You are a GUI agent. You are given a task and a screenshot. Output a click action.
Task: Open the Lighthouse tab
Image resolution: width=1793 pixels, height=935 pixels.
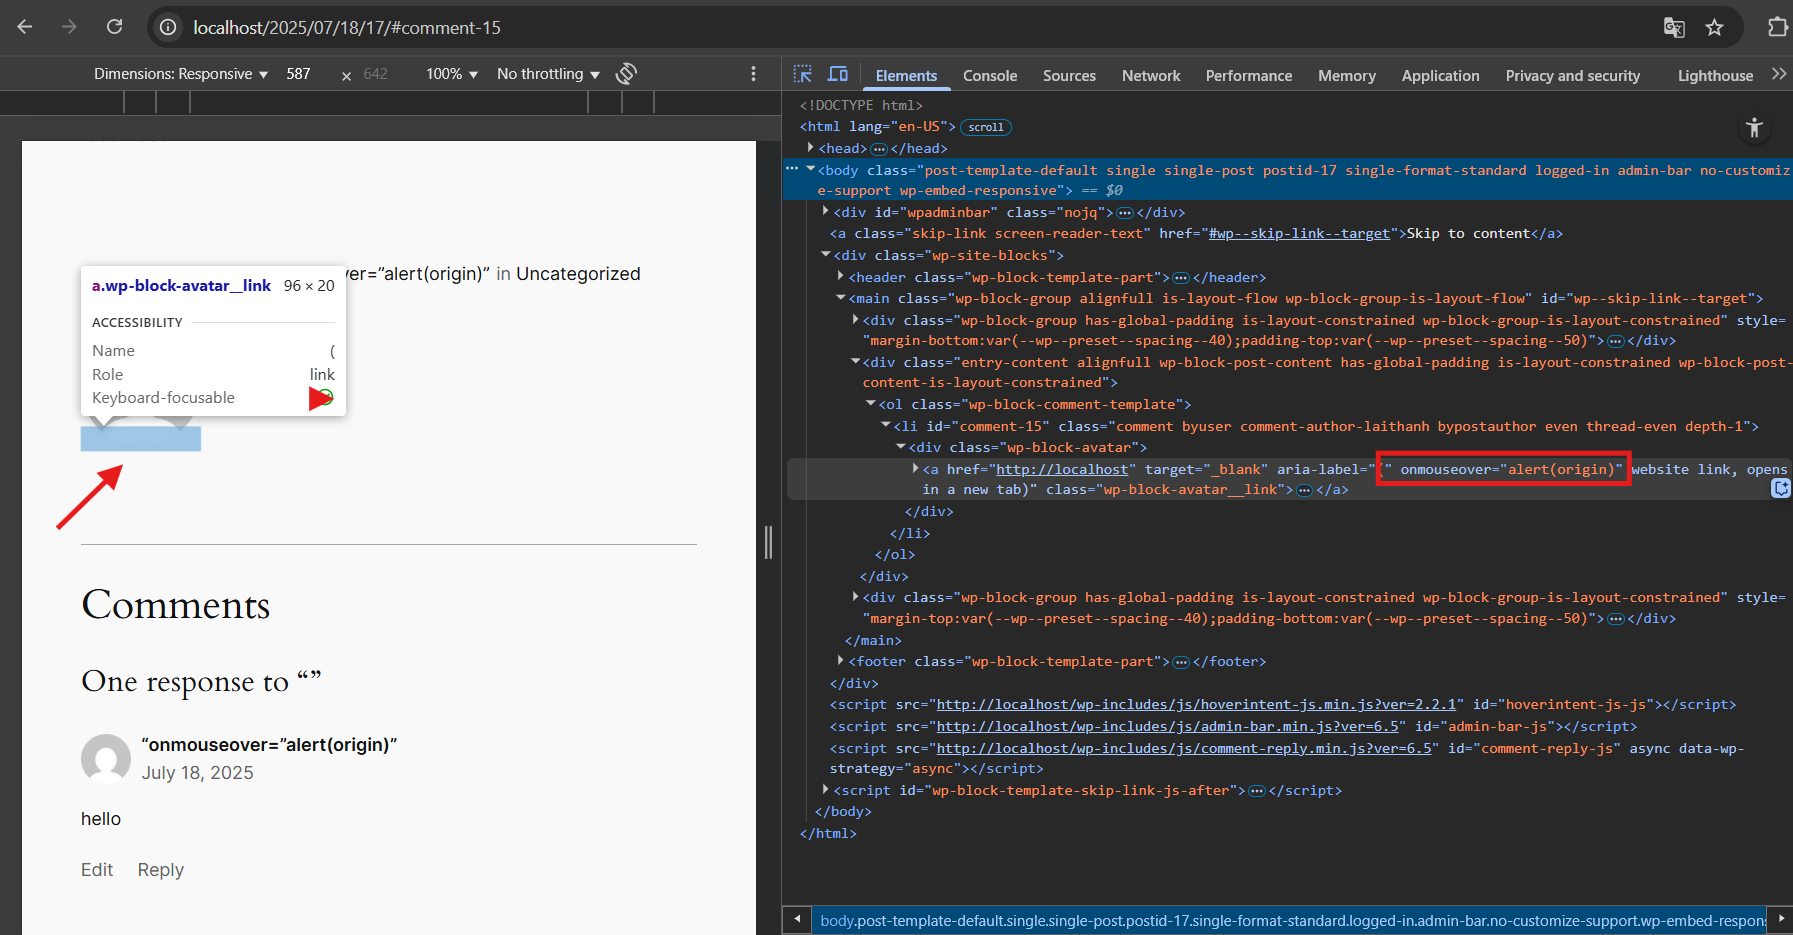pos(1715,75)
